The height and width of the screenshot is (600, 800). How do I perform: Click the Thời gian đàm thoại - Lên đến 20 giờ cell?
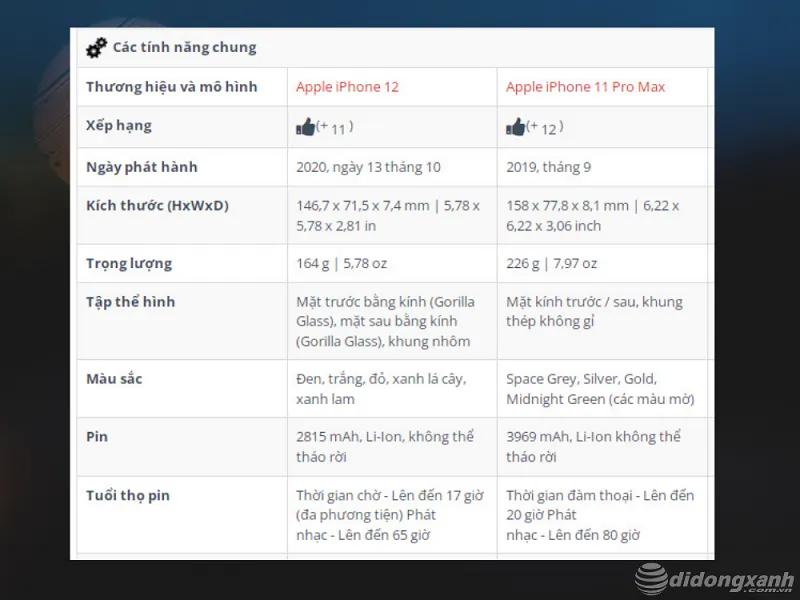tap(600, 515)
